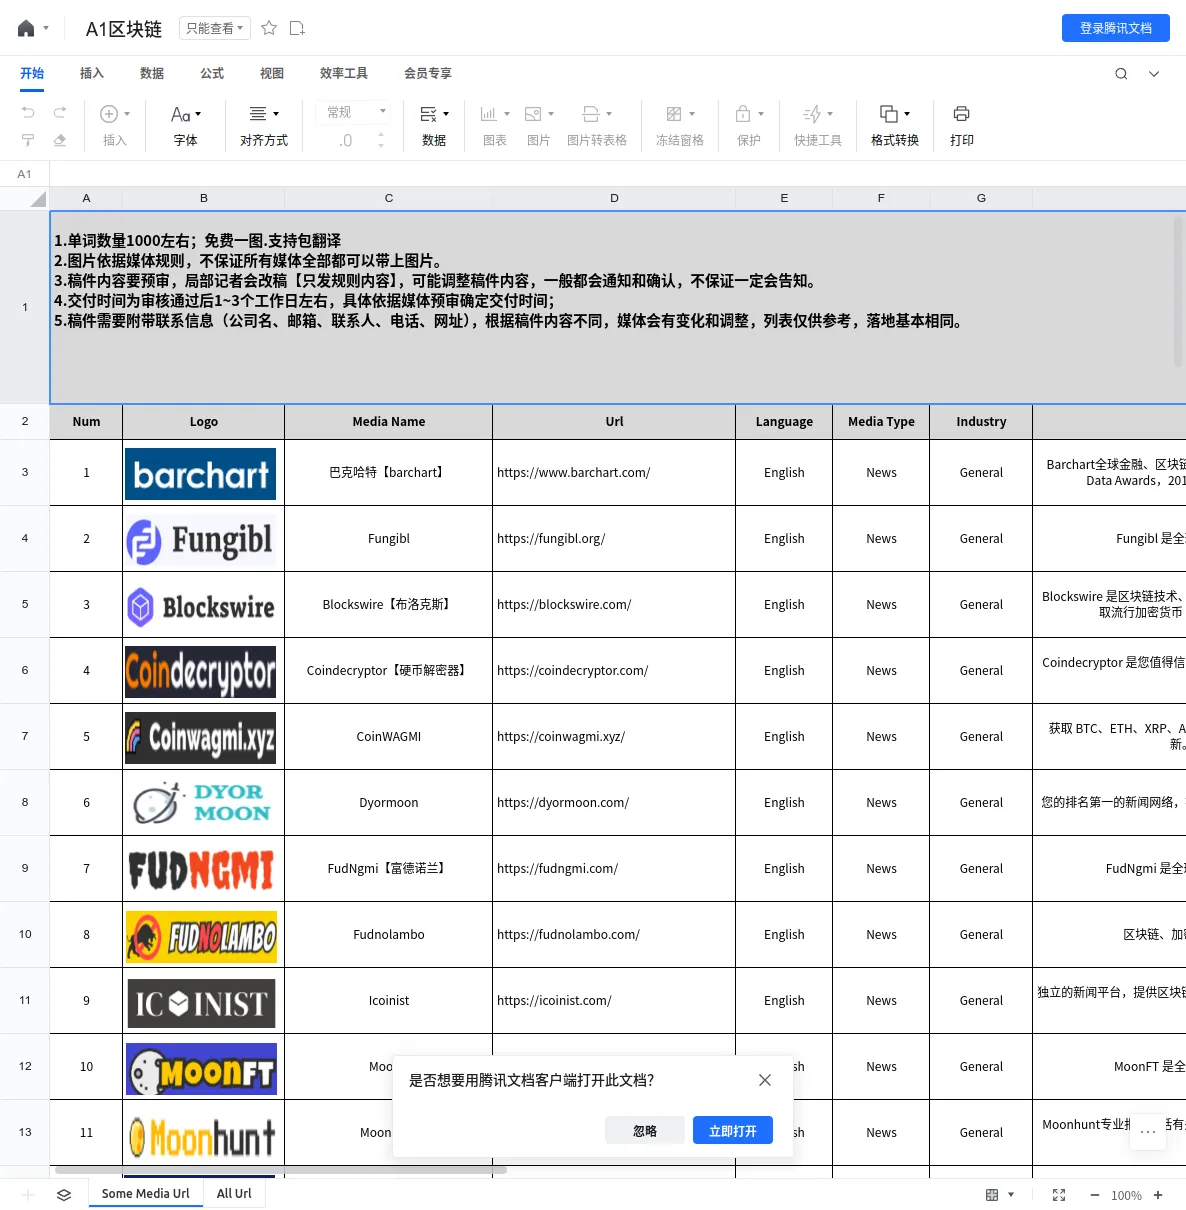Image resolution: width=1186 pixels, height=1210 pixels.
Task: Open the 图表 chart tool
Action: pos(495,126)
